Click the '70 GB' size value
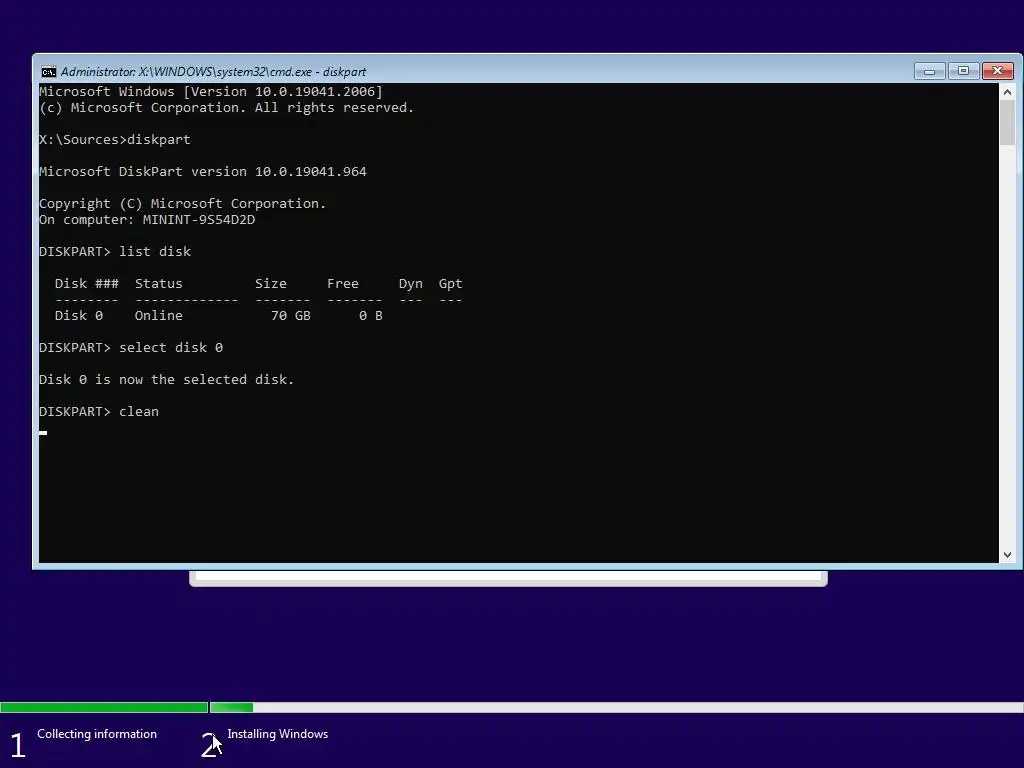1024x768 pixels. (291, 315)
